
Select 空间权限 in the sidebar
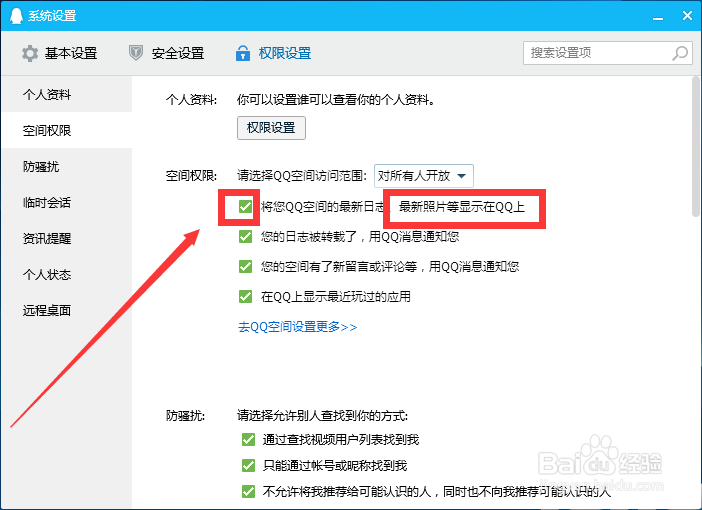click(66, 130)
